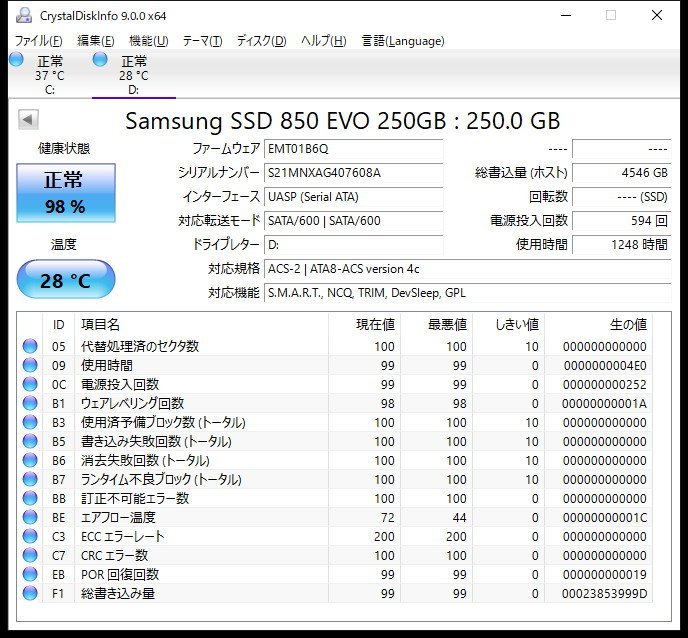688x638 pixels.
Task: Switch to the C: drive tab at 37 °C
Action: click(x=50, y=75)
